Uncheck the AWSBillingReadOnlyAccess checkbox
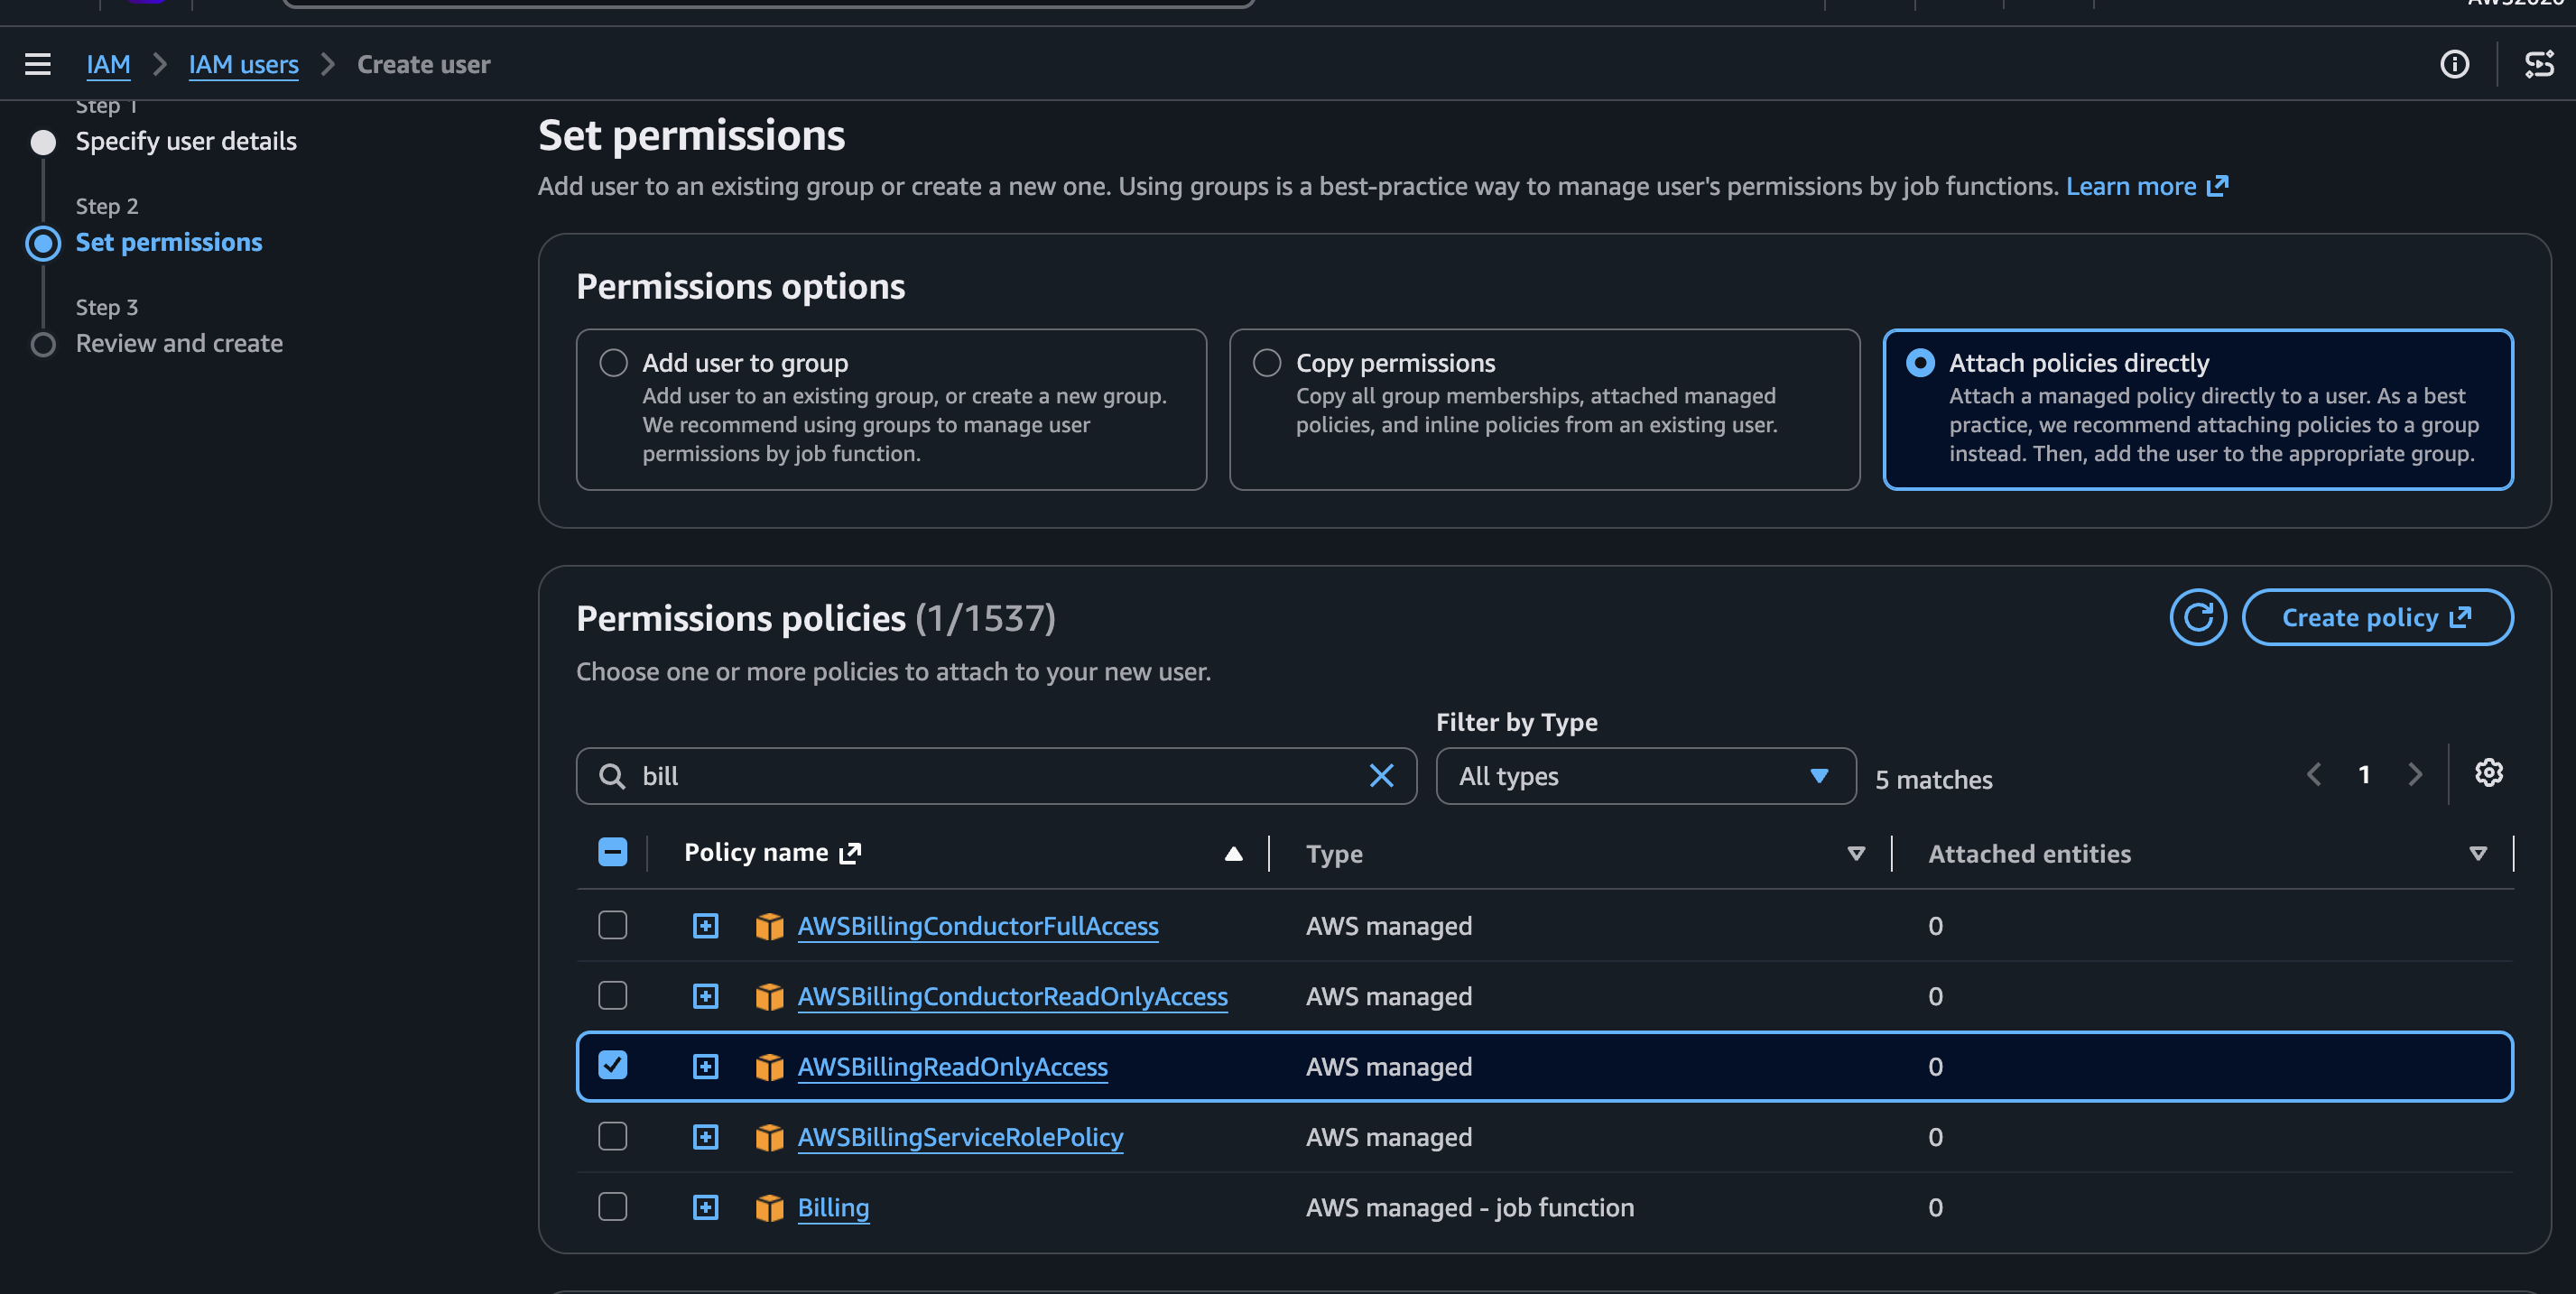This screenshot has width=2576, height=1294. click(x=613, y=1065)
